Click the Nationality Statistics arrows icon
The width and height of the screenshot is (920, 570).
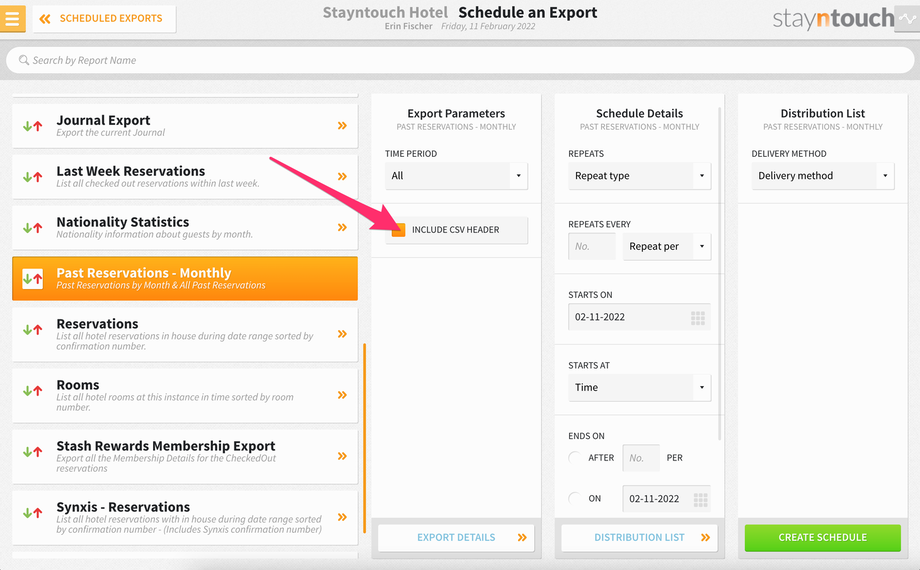(x=32, y=228)
